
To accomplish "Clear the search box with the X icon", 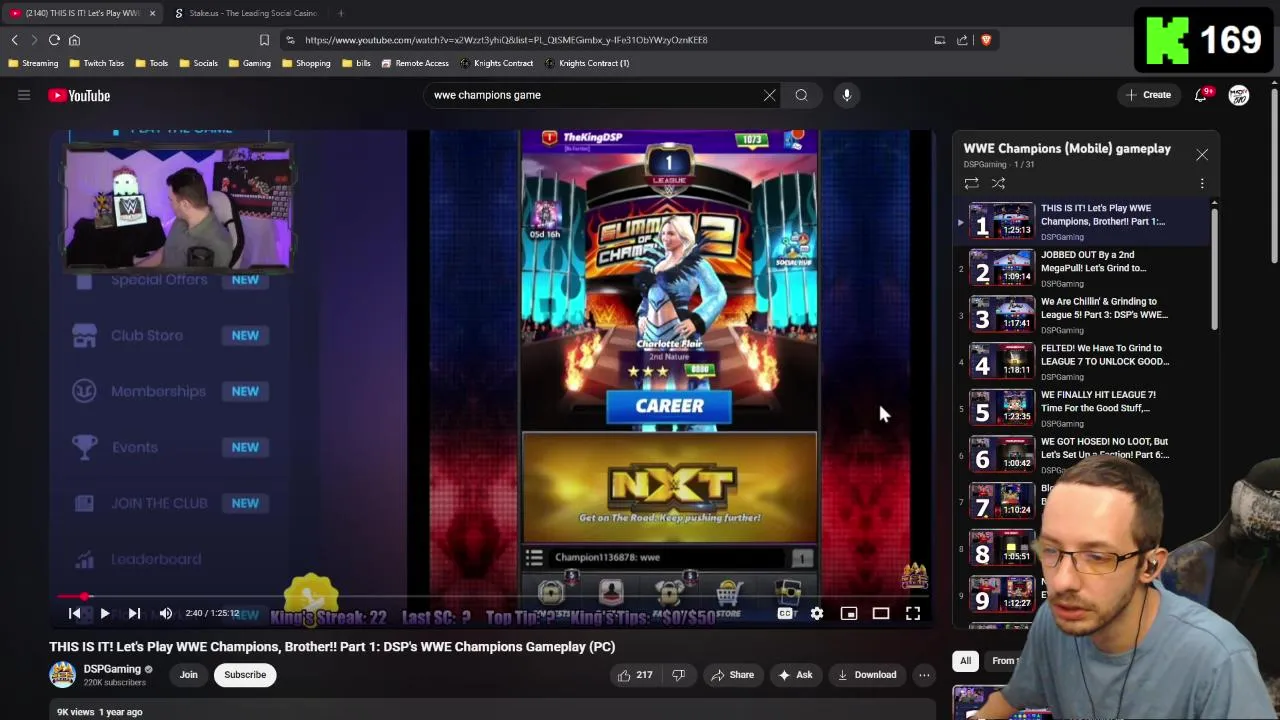I will coord(769,95).
